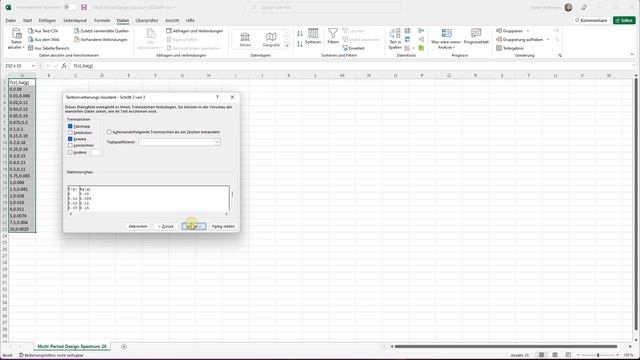Open Erweitert filter options
Viewport: 640px width, 360px height.
point(353,48)
